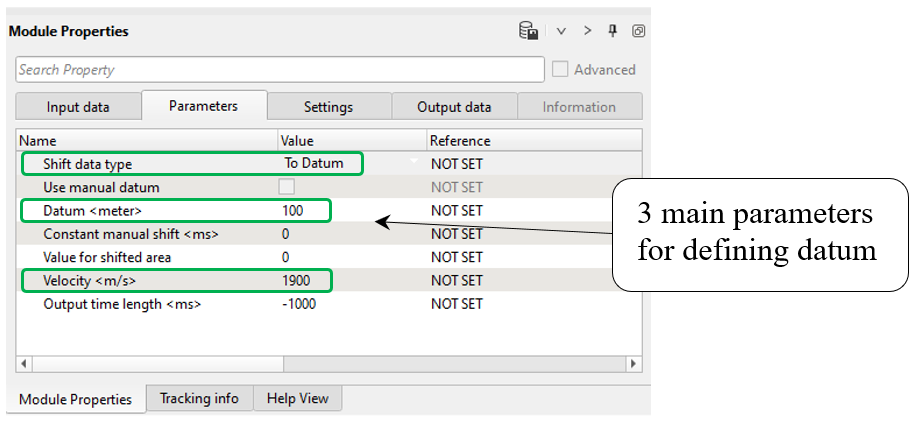Click the Information tab
The height and width of the screenshot is (421, 921).
pyautogui.click(x=579, y=107)
